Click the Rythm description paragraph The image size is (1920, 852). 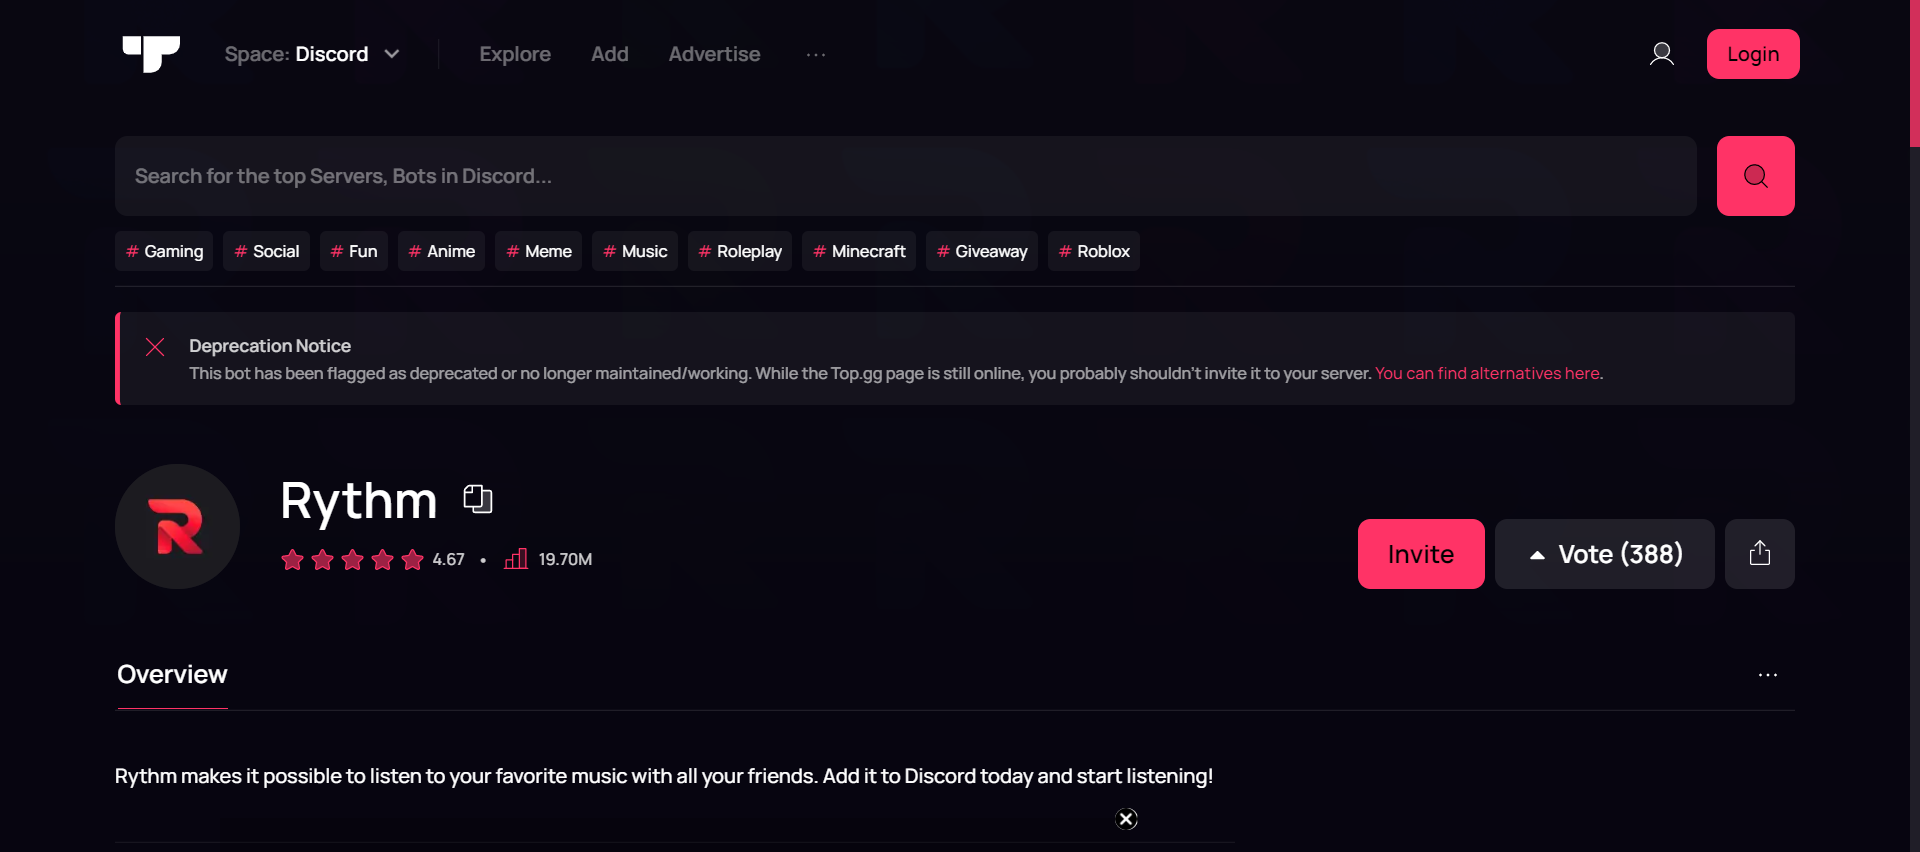(664, 776)
